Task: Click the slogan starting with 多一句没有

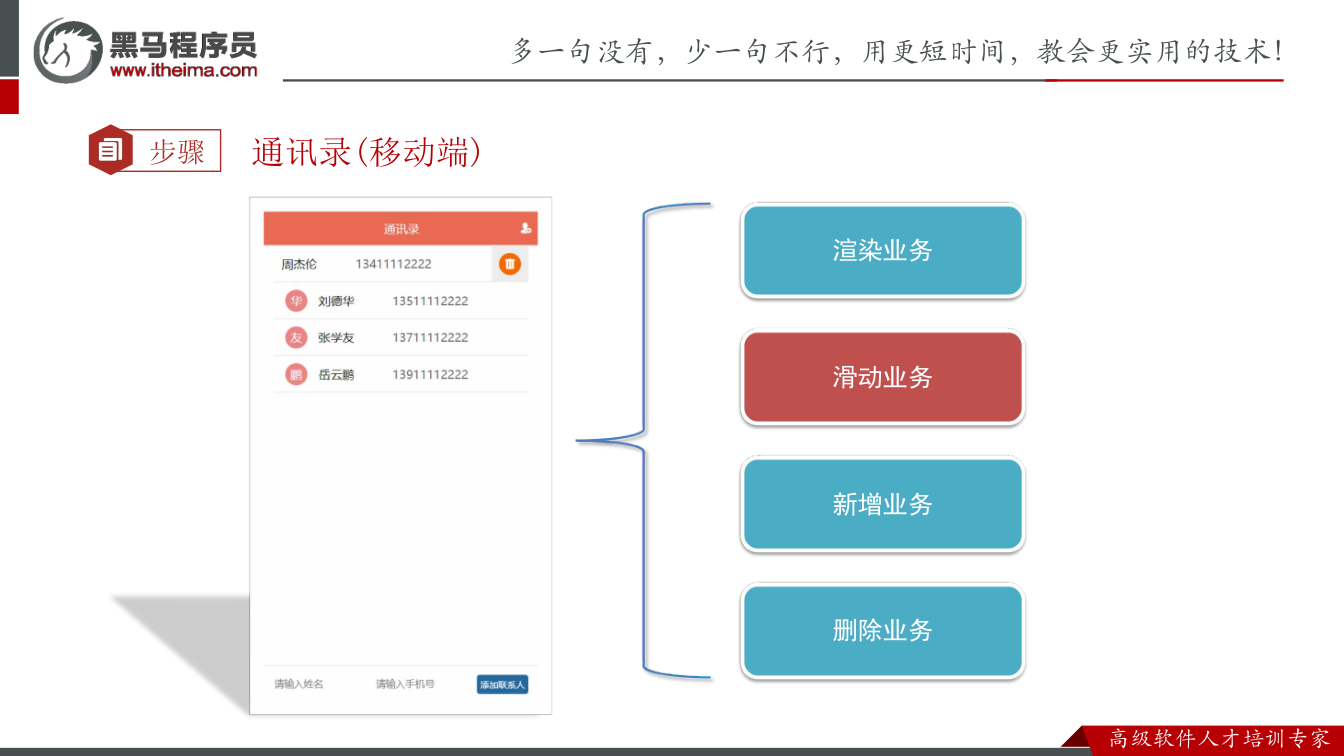Action: pyautogui.click(x=897, y=51)
